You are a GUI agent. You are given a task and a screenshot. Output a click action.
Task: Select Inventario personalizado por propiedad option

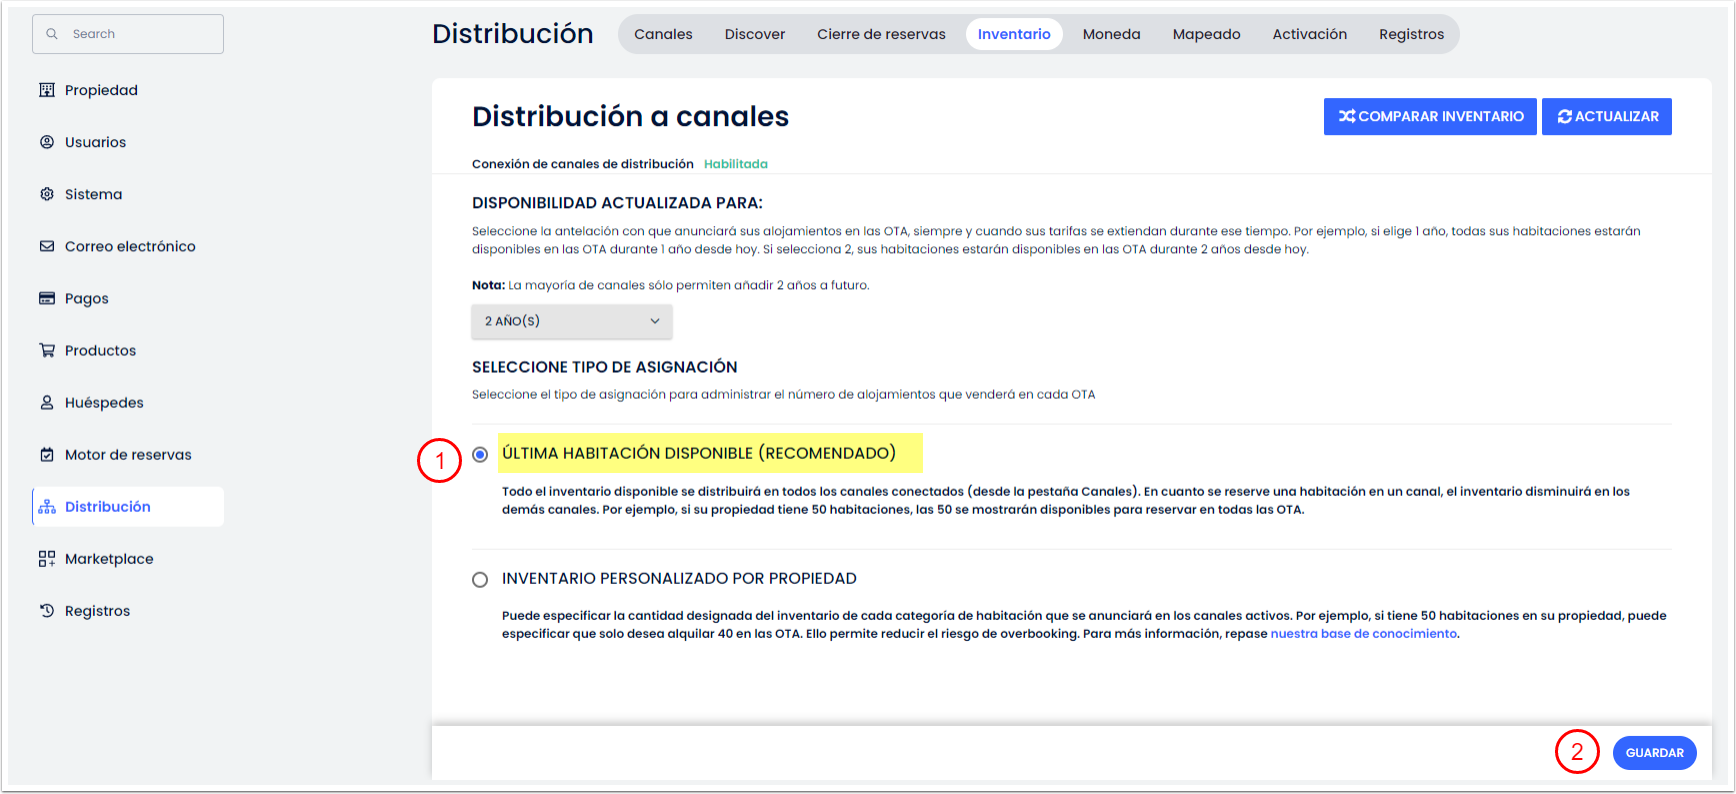[x=480, y=579]
